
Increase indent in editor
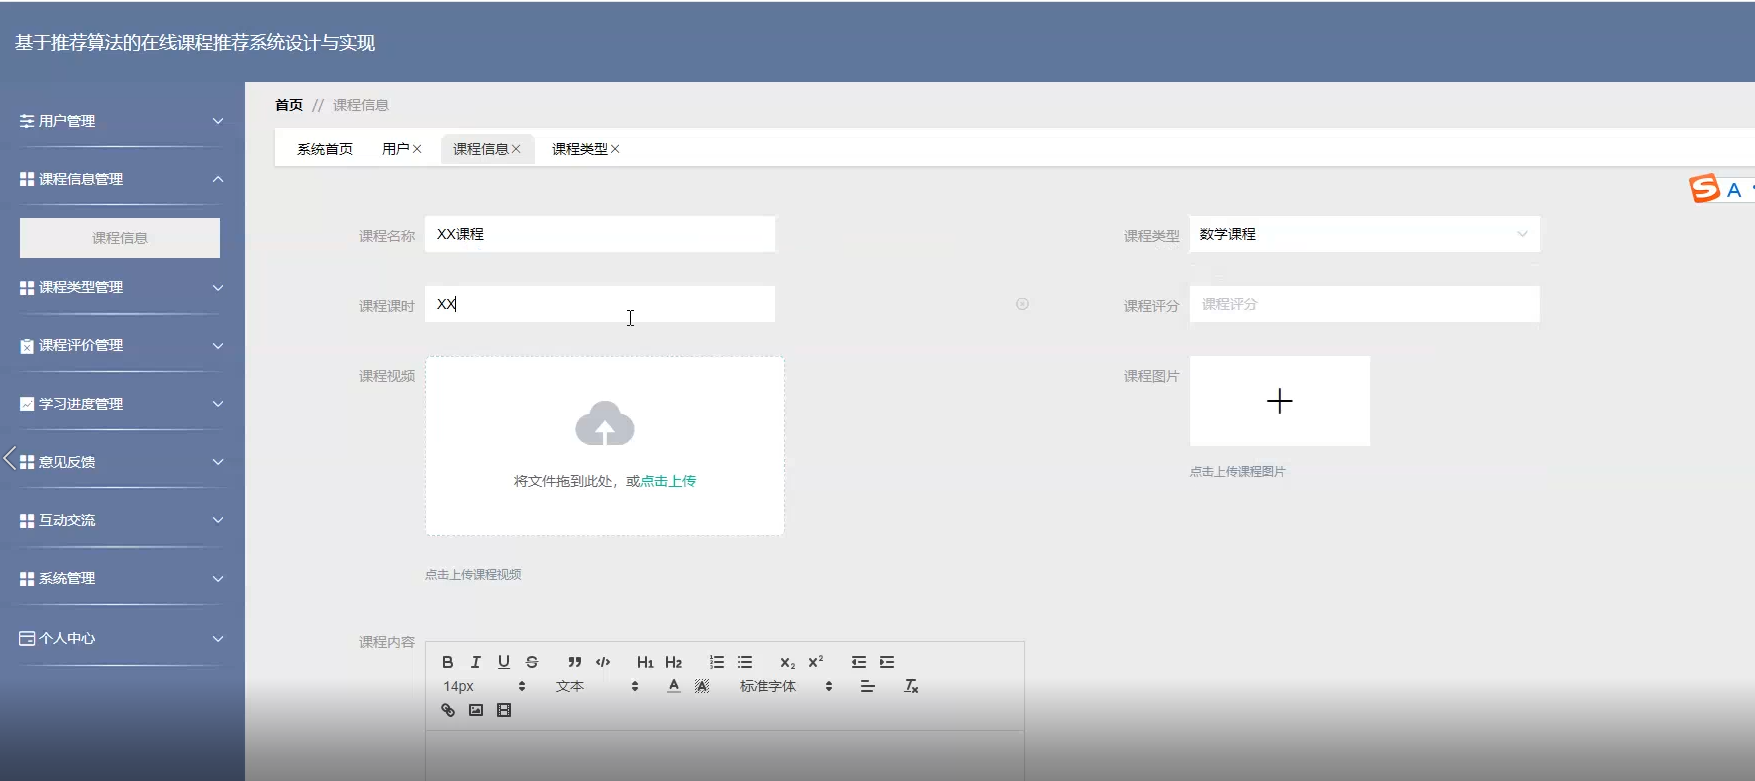pyautogui.click(x=887, y=662)
